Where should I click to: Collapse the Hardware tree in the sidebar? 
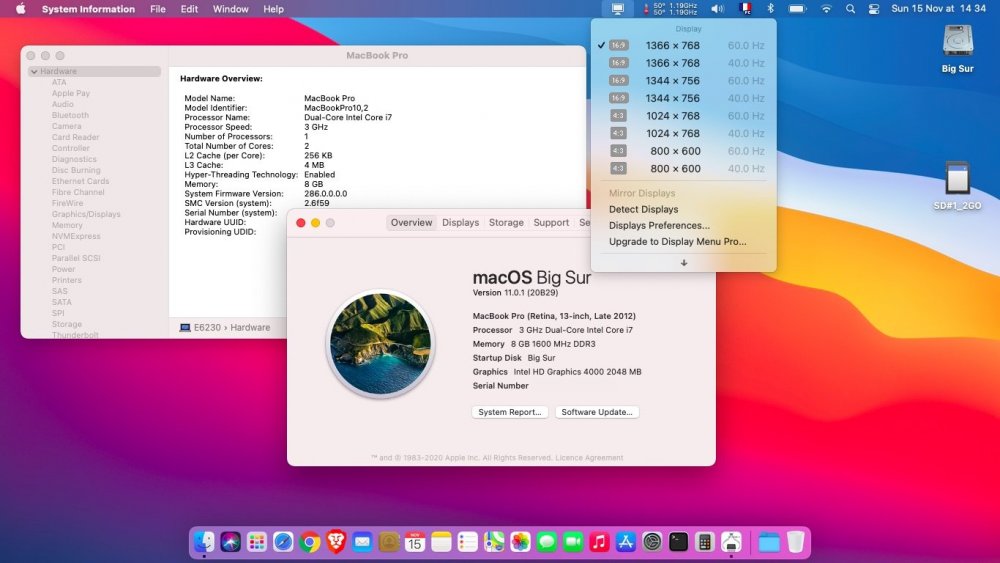[35, 72]
